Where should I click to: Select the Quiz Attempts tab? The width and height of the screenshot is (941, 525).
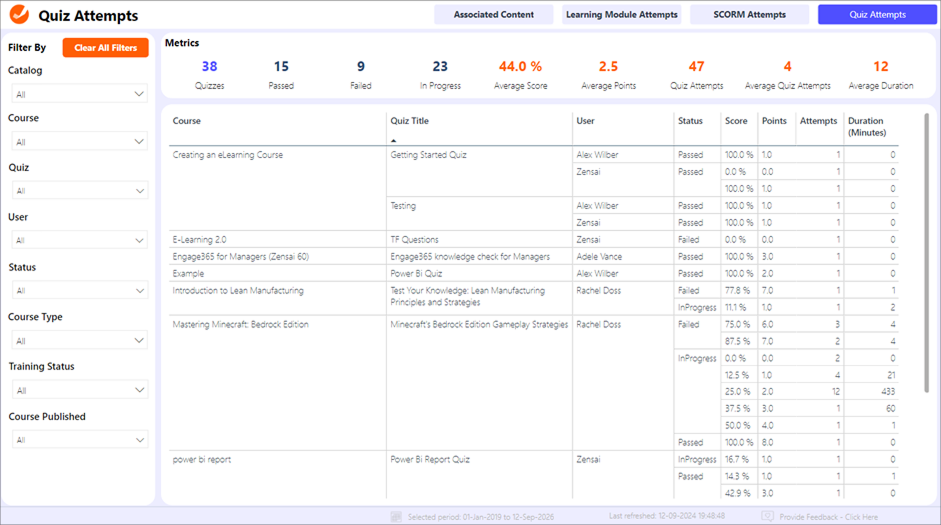click(x=877, y=15)
